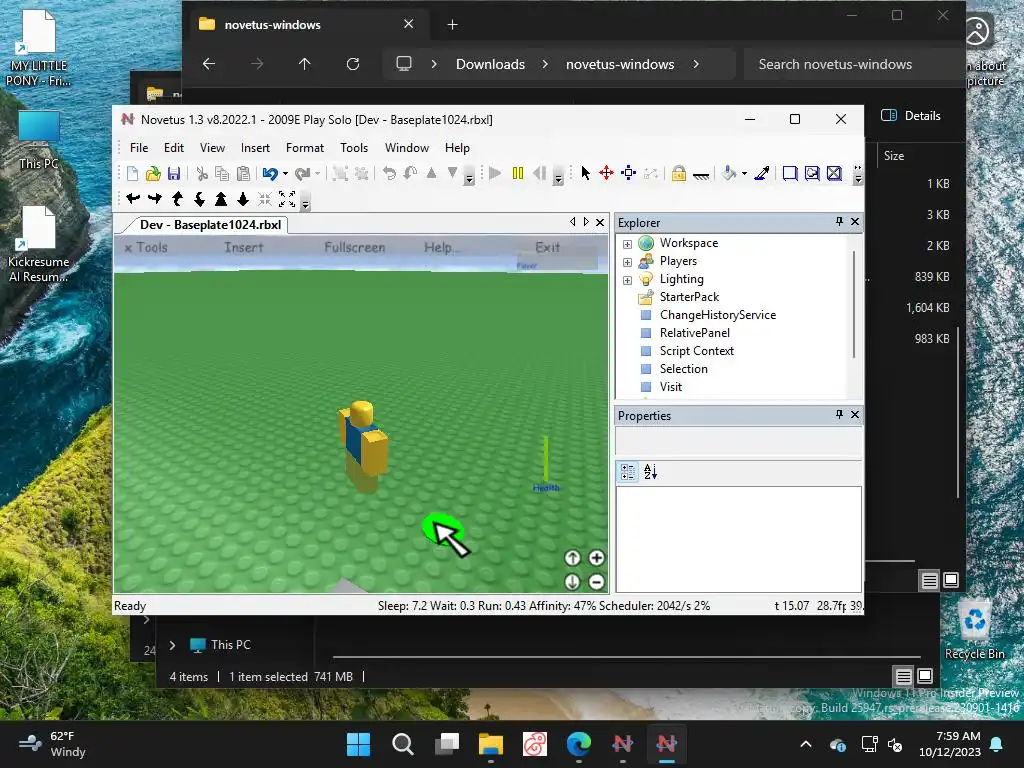The height and width of the screenshot is (768, 1024).
Task: Select the Fill paint bucket tool
Action: click(x=729, y=173)
